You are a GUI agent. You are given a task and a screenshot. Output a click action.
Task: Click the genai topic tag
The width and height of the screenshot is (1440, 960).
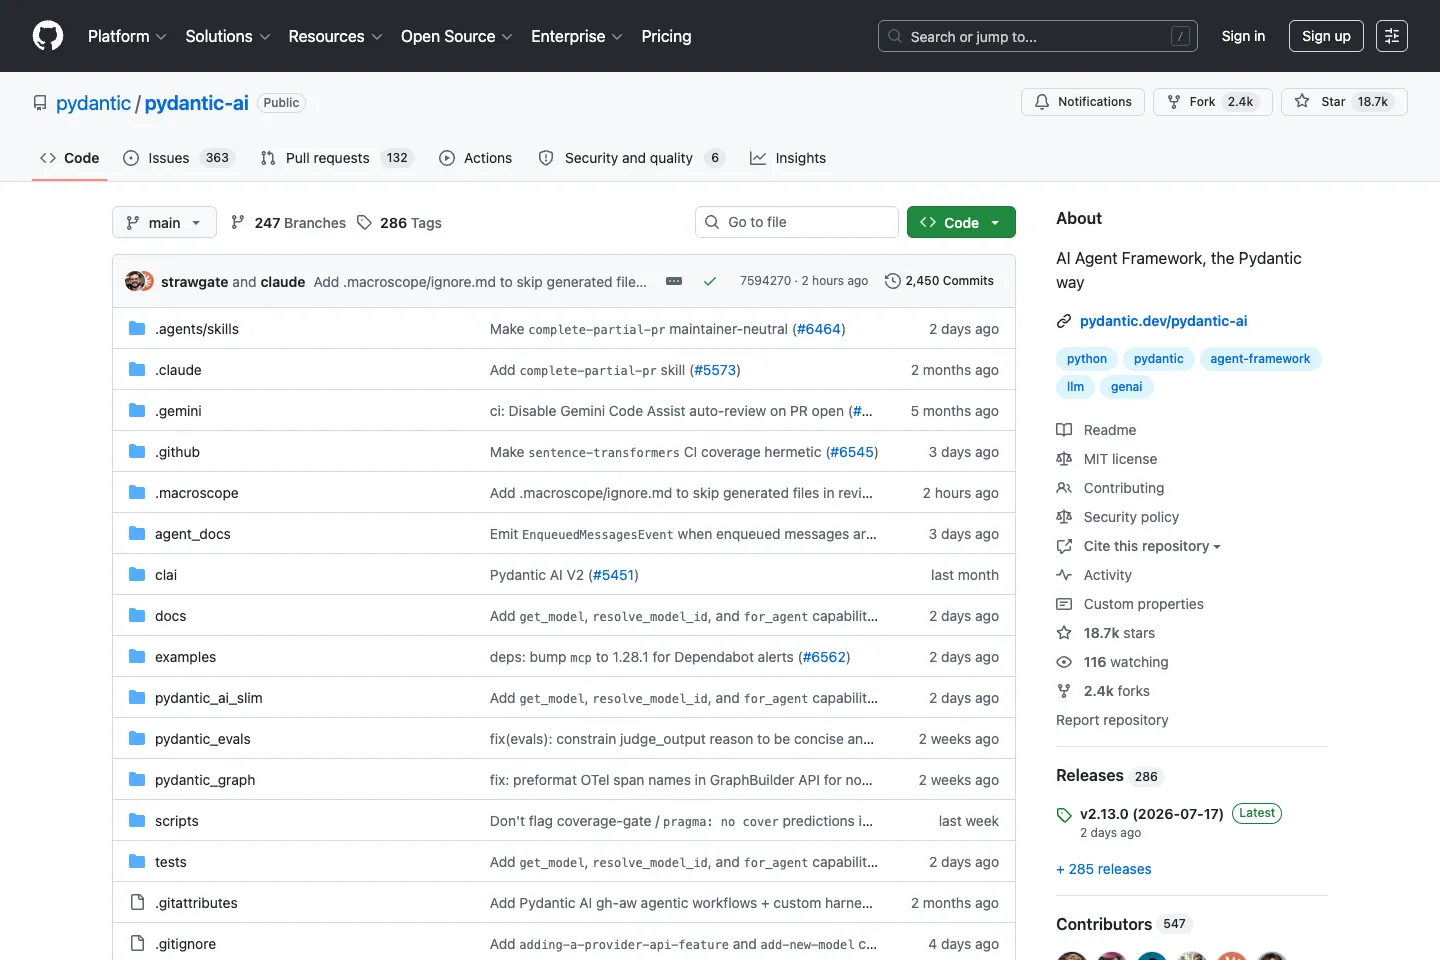1126,387
